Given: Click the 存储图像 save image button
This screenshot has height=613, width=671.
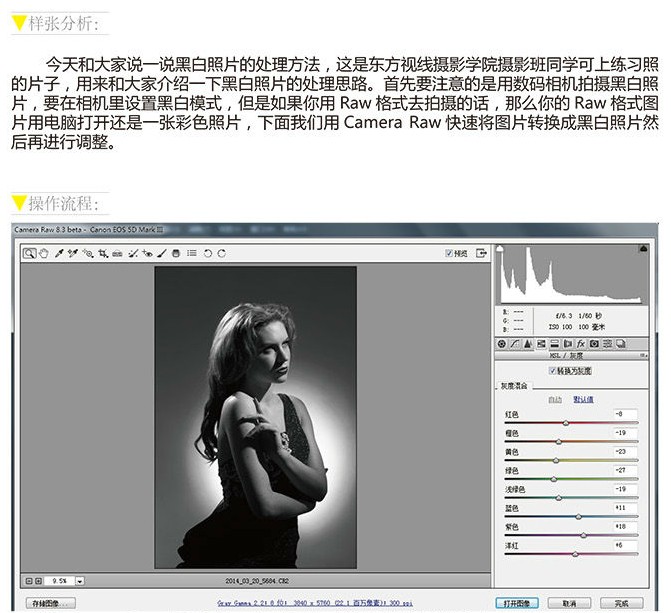Looking at the screenshot, I should 51,603.
